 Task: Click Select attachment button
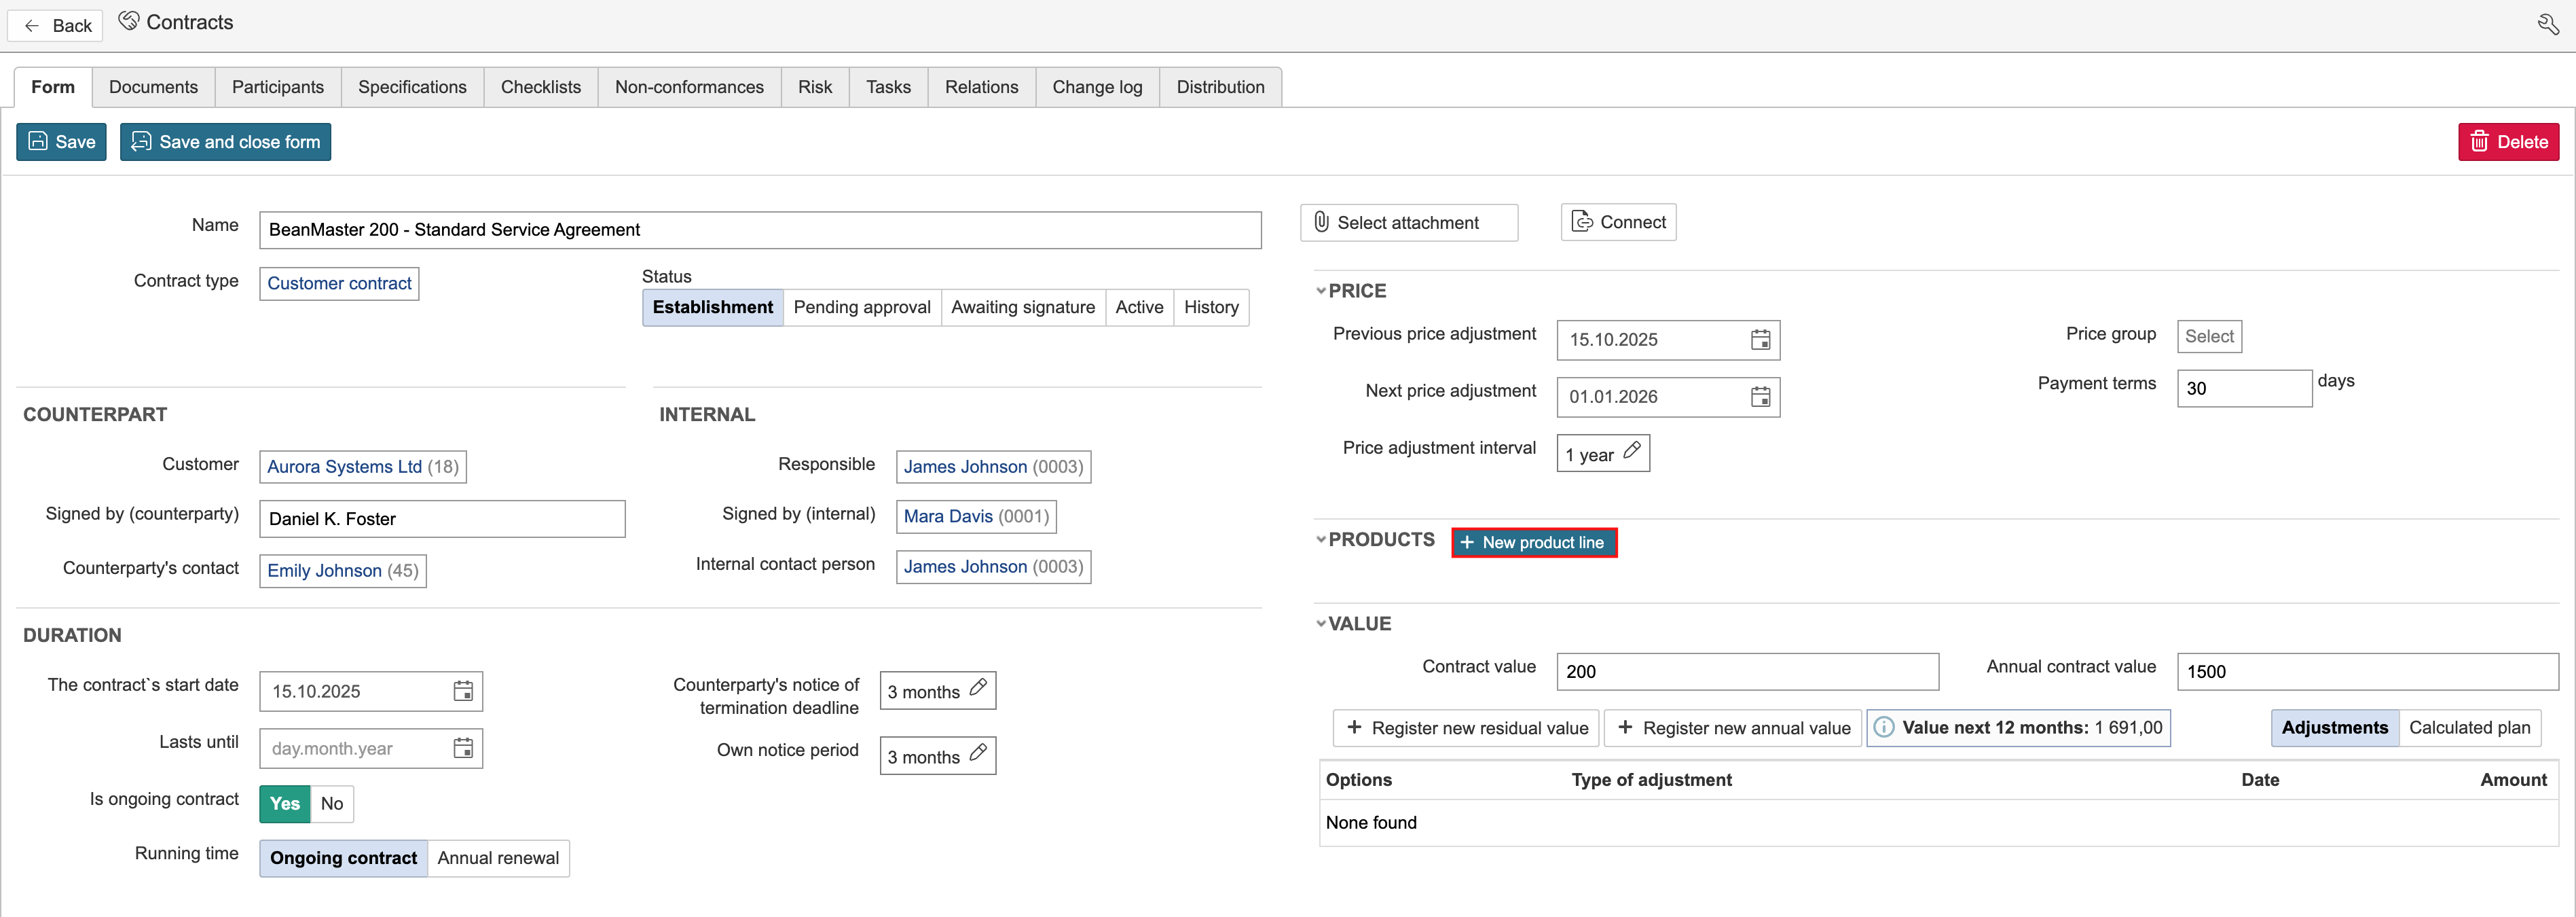pos(1408,223)
